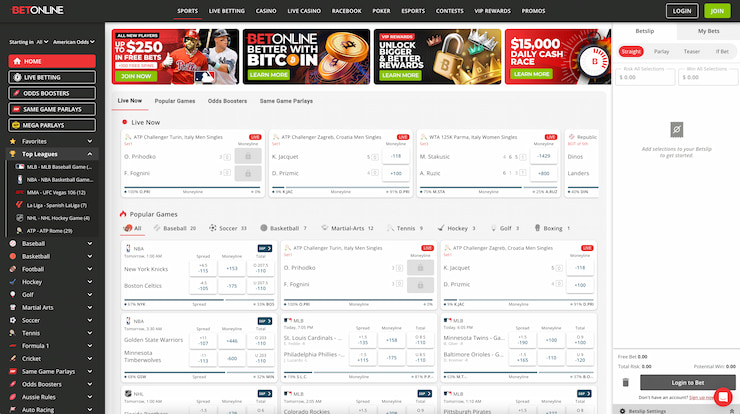Expand the Favorites sidebar section
The image size is (740, 414).
92,141
